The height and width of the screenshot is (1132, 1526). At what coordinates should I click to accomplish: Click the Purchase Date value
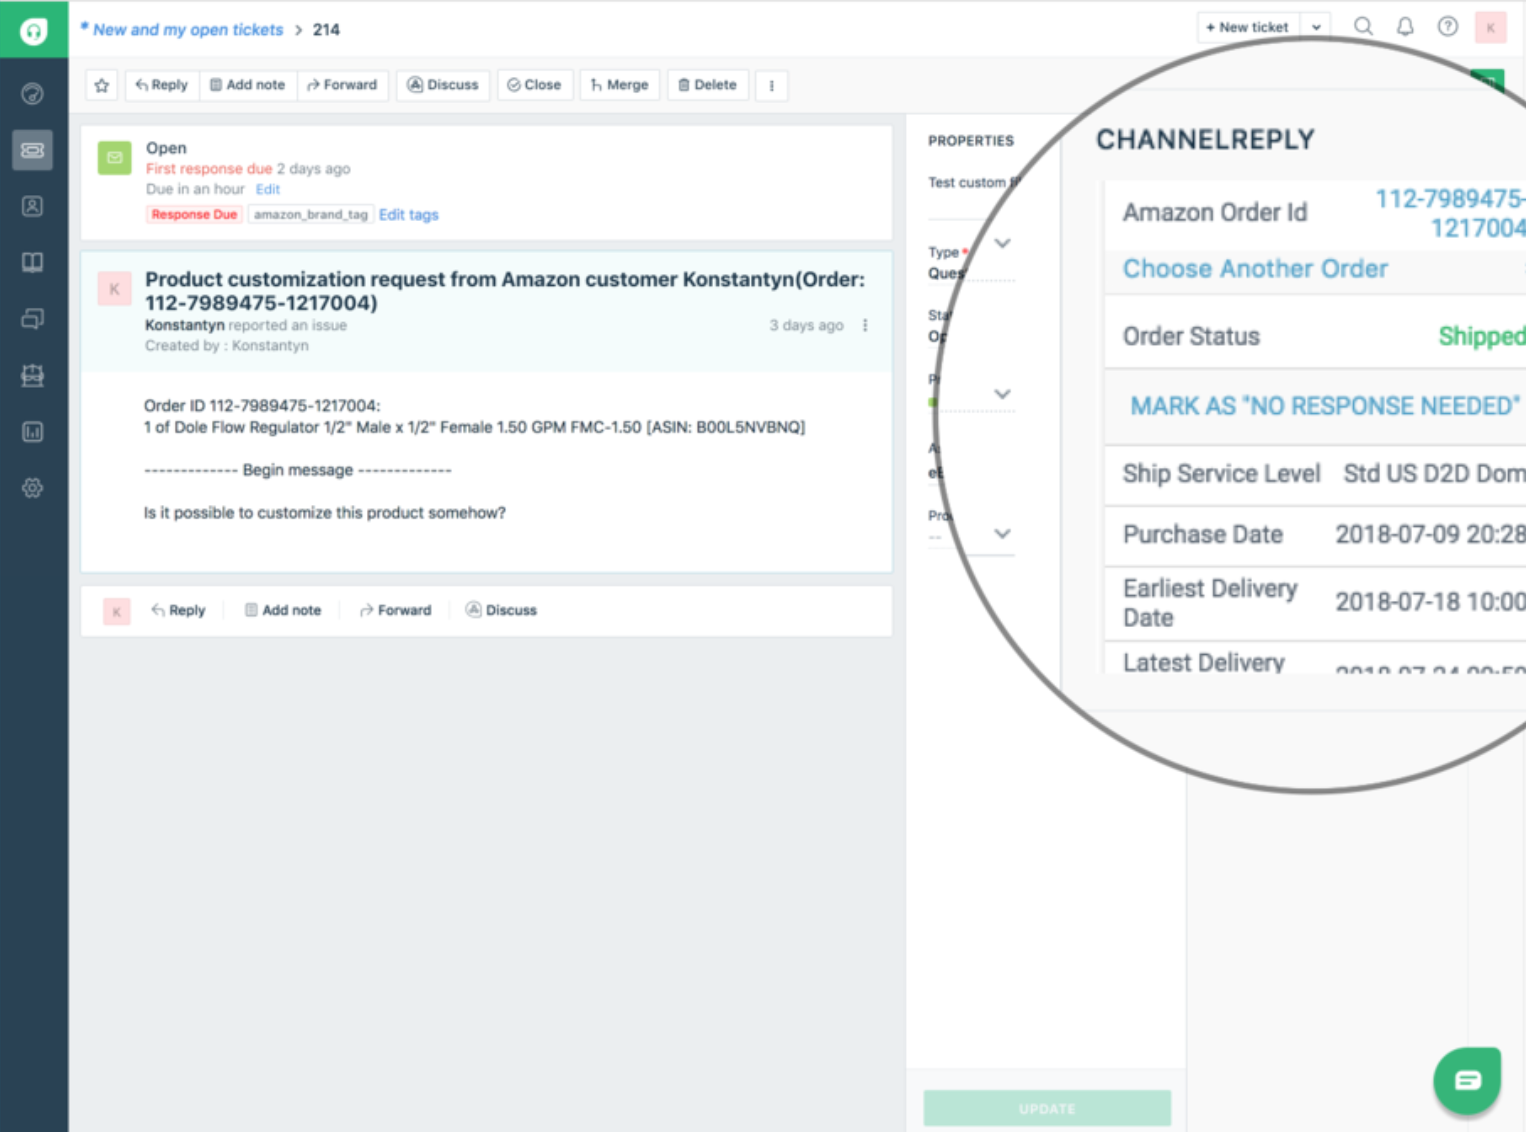pos(1431,535)
